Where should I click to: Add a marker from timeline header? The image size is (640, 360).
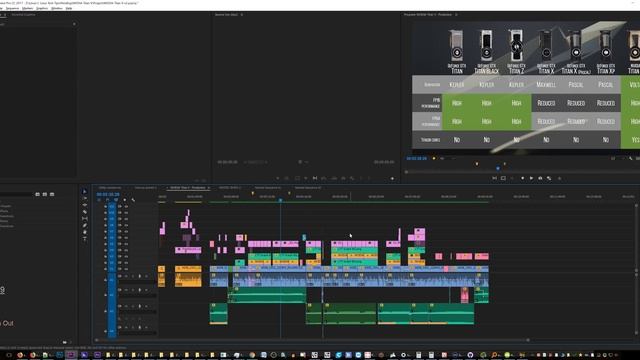pos(124,200)
